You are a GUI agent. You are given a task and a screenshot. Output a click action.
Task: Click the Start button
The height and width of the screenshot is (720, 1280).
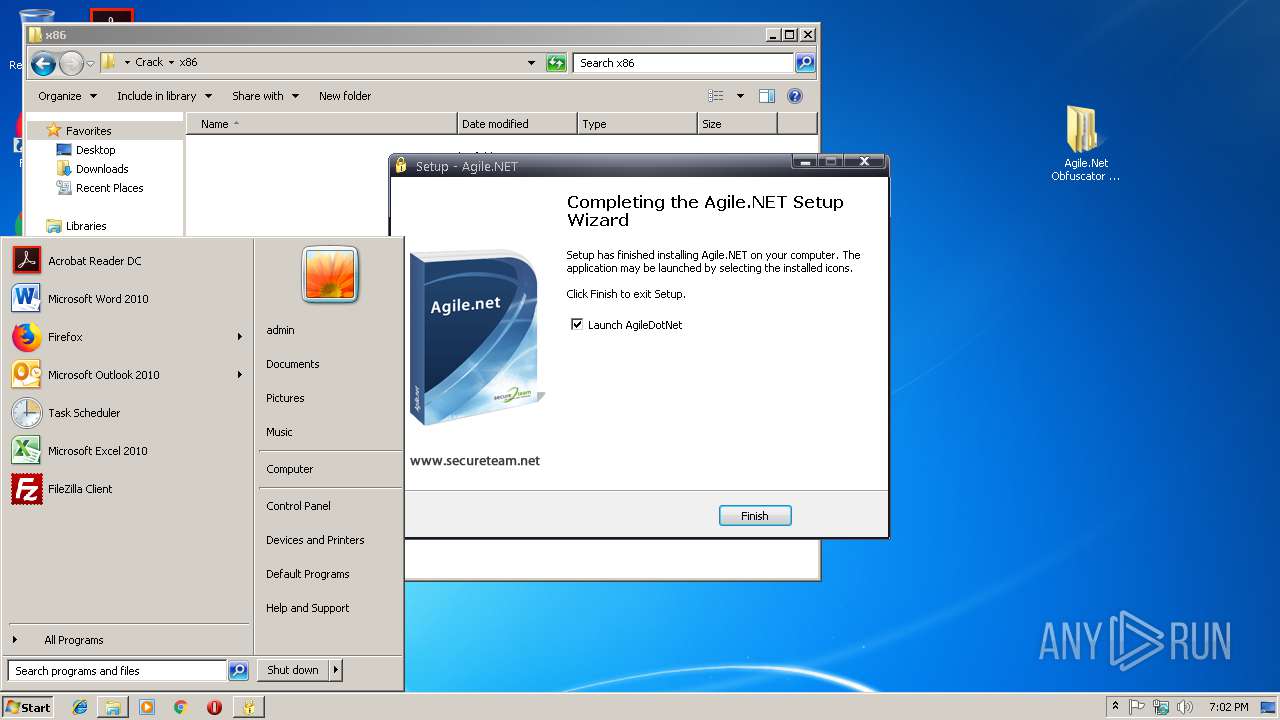click(28, 707)
